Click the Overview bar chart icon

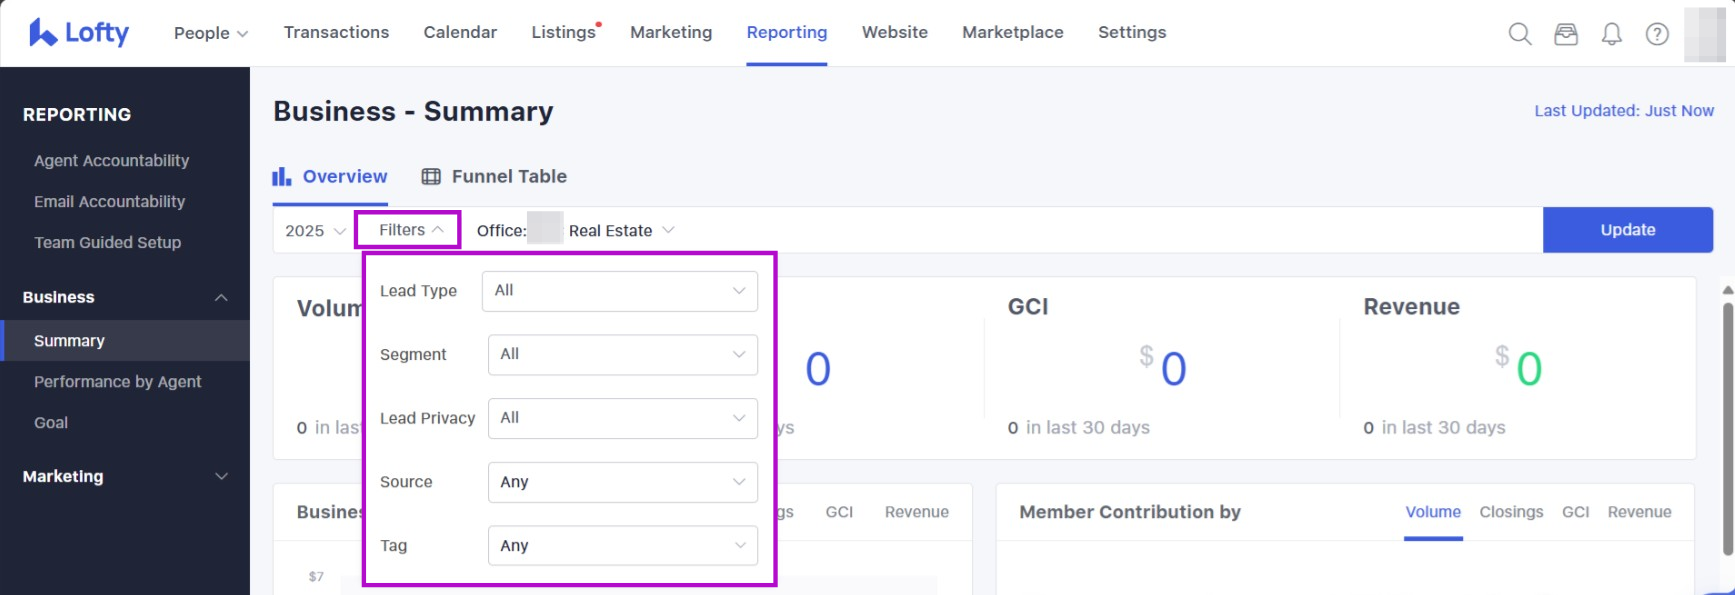[x=282, y=177]
